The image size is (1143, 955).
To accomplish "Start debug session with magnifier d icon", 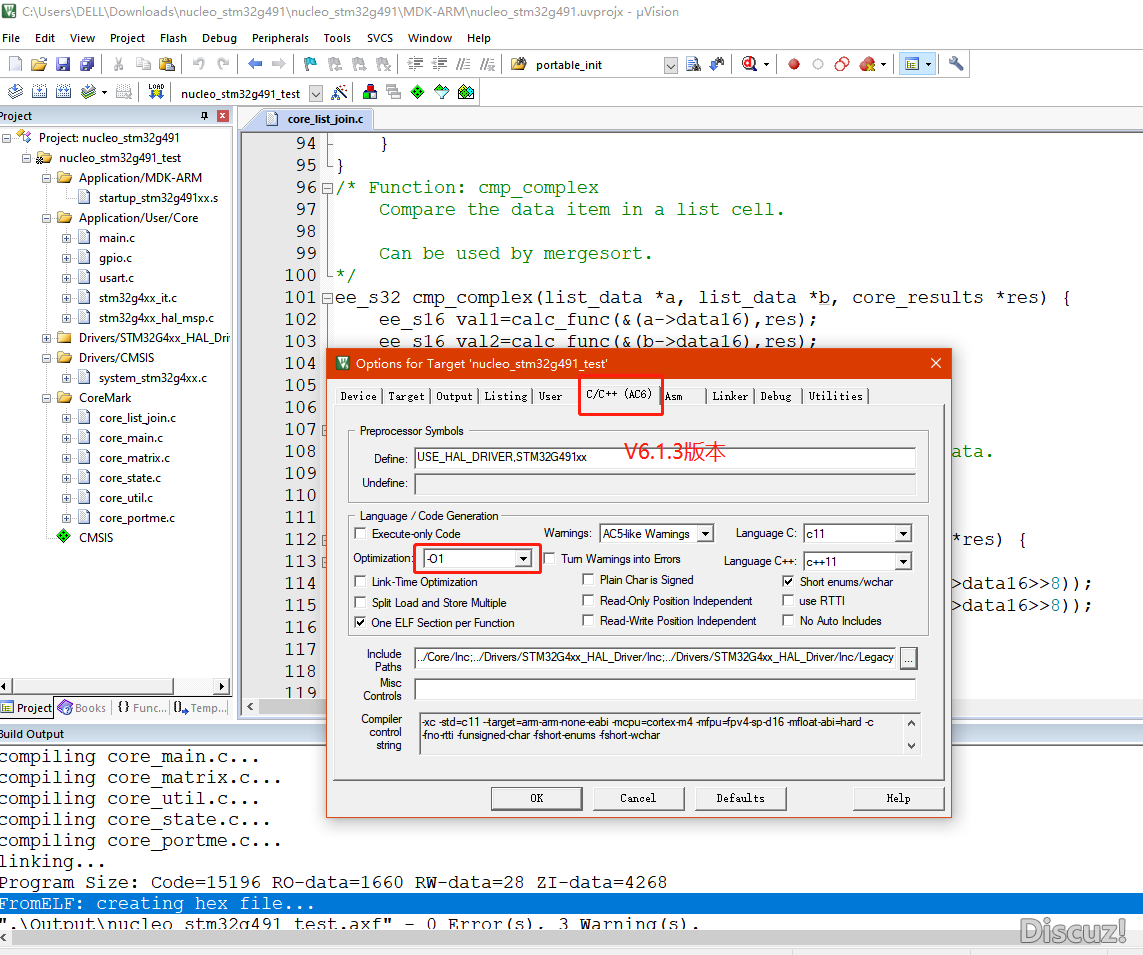I will (749, 64).
